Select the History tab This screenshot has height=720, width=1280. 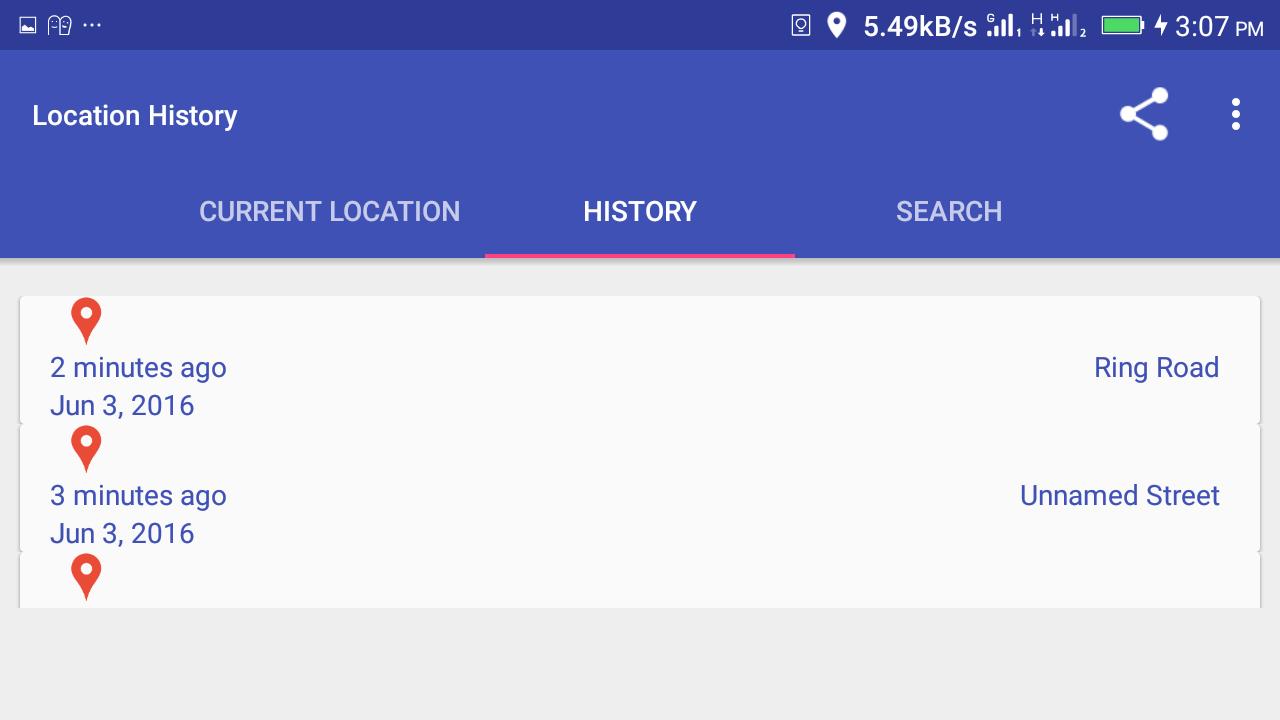[640, 211]
